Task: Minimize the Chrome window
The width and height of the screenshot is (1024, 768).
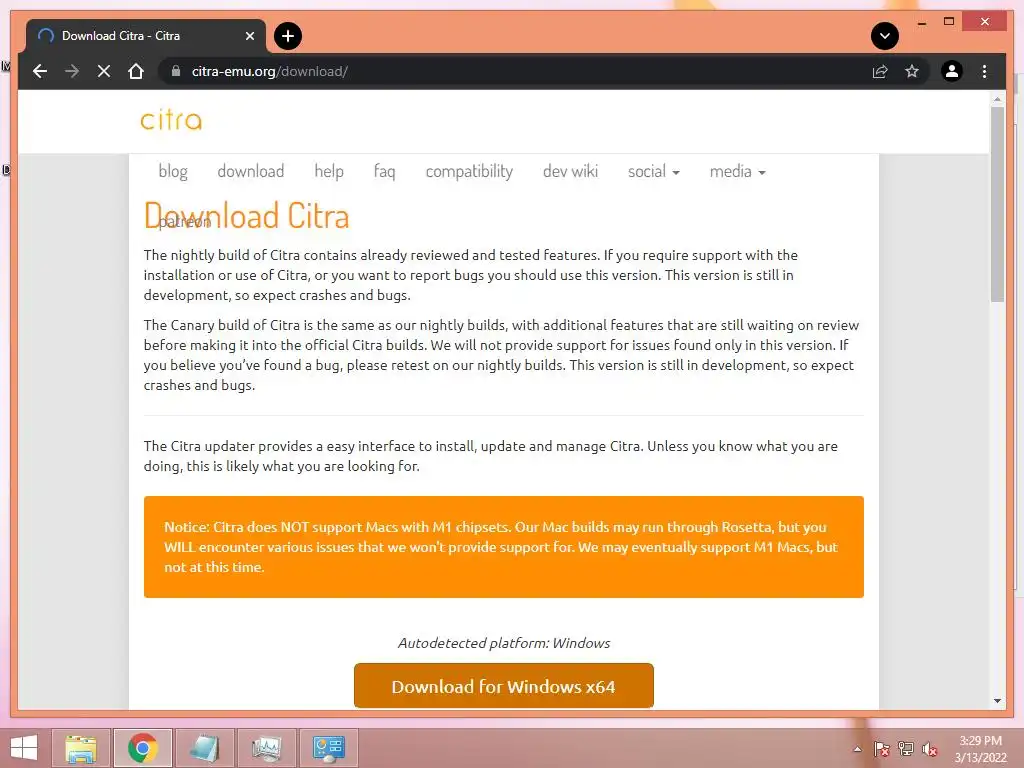Action: click(921, 22)
